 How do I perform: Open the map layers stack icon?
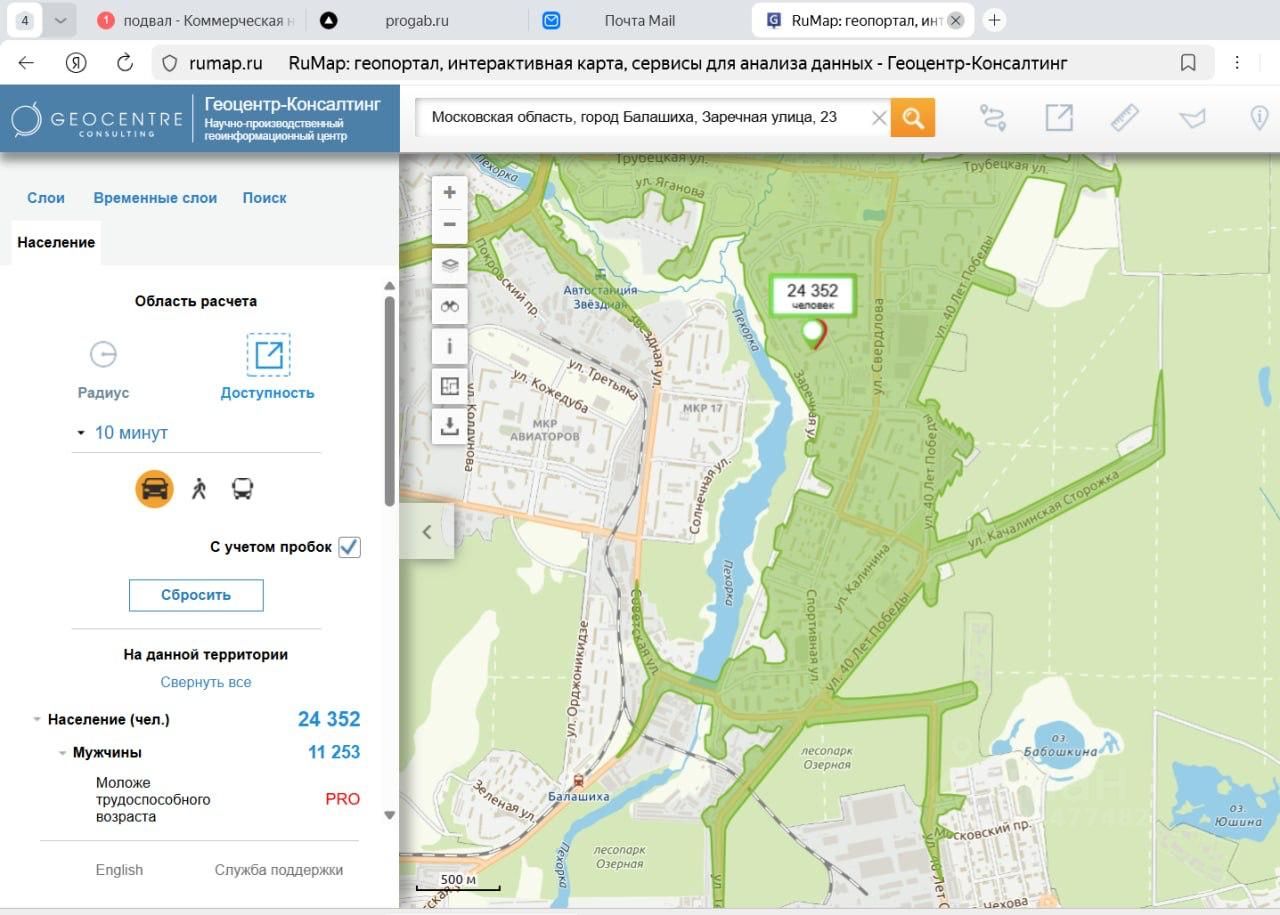click(450, 265)
